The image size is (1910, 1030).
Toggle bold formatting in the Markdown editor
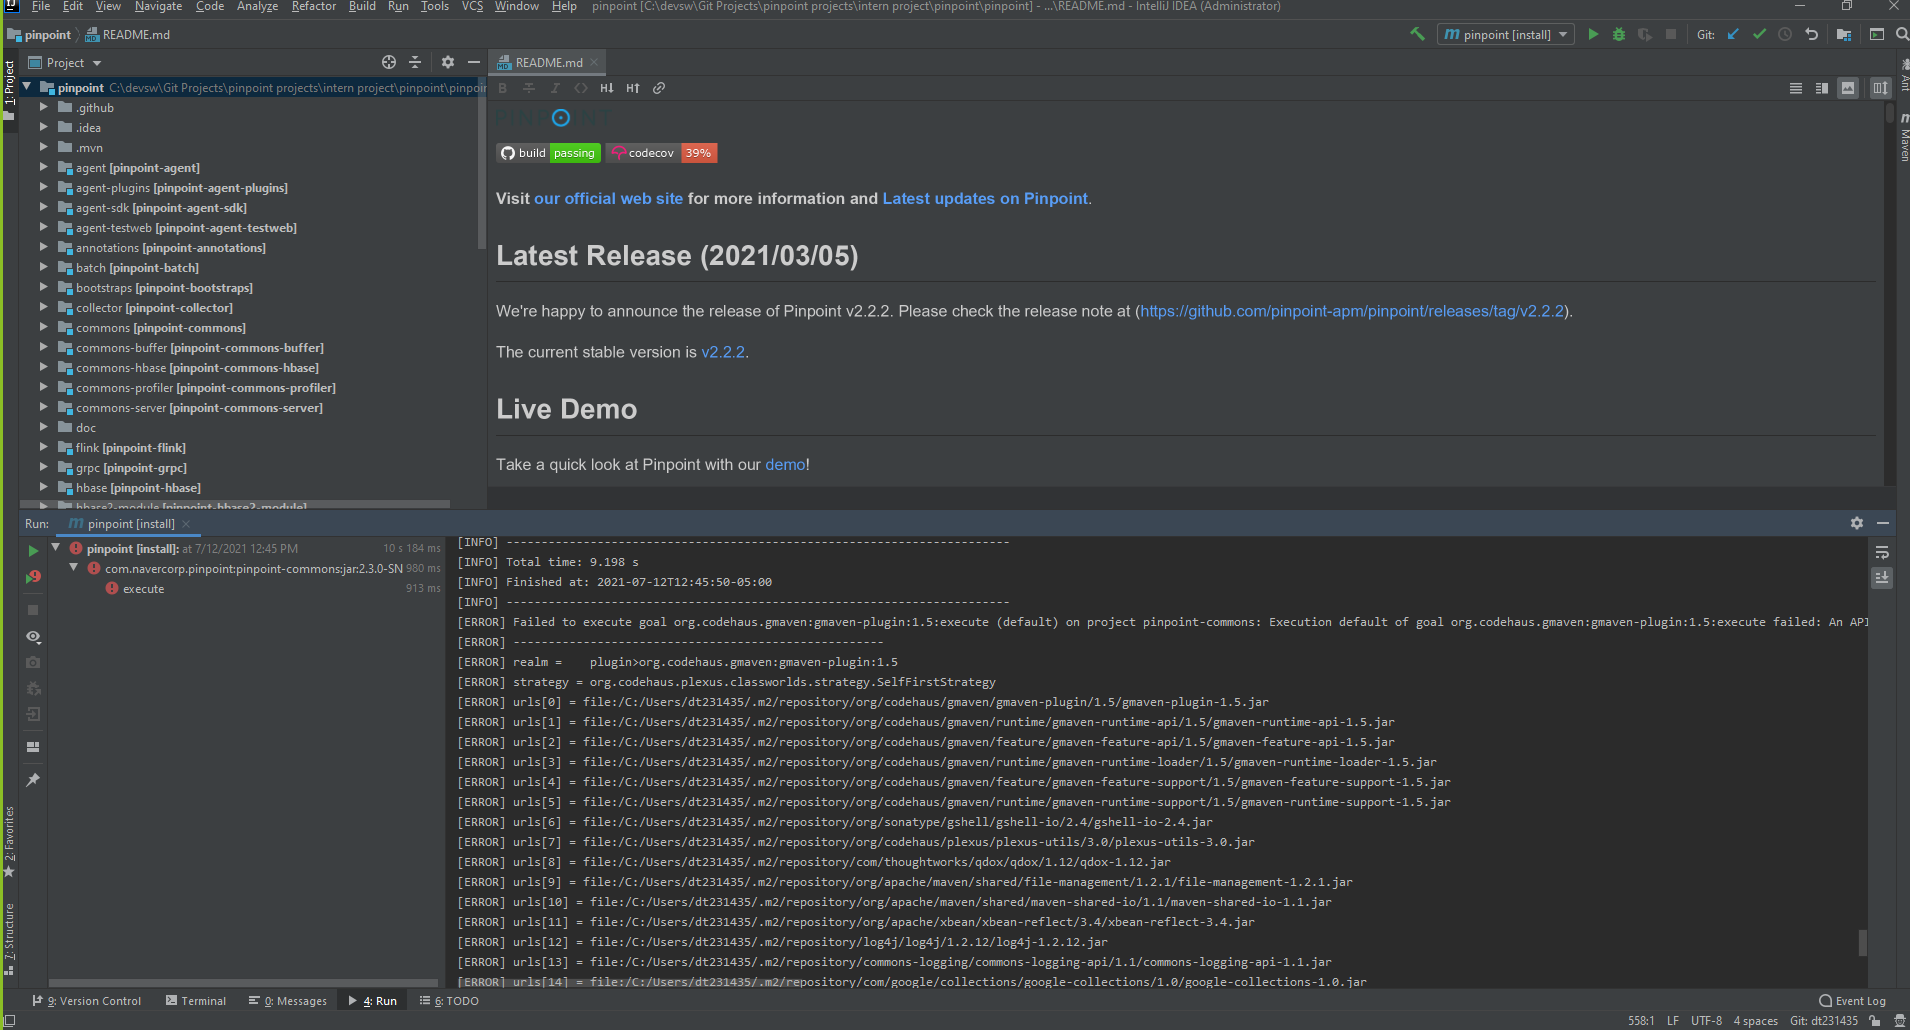(x=502, y=88)
